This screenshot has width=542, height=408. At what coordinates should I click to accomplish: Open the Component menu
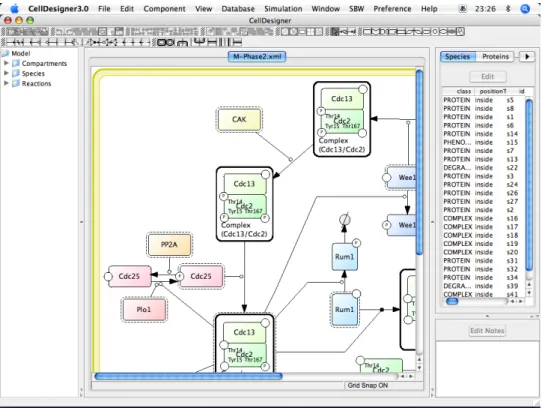(164, 9)
